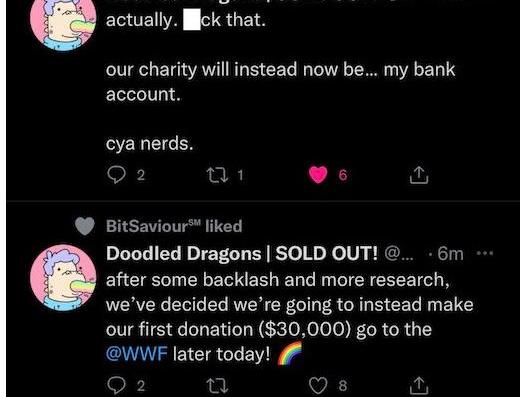The image size is (528, 397).
Task: Share the WWF donation tweet
Action: point(419,386)
